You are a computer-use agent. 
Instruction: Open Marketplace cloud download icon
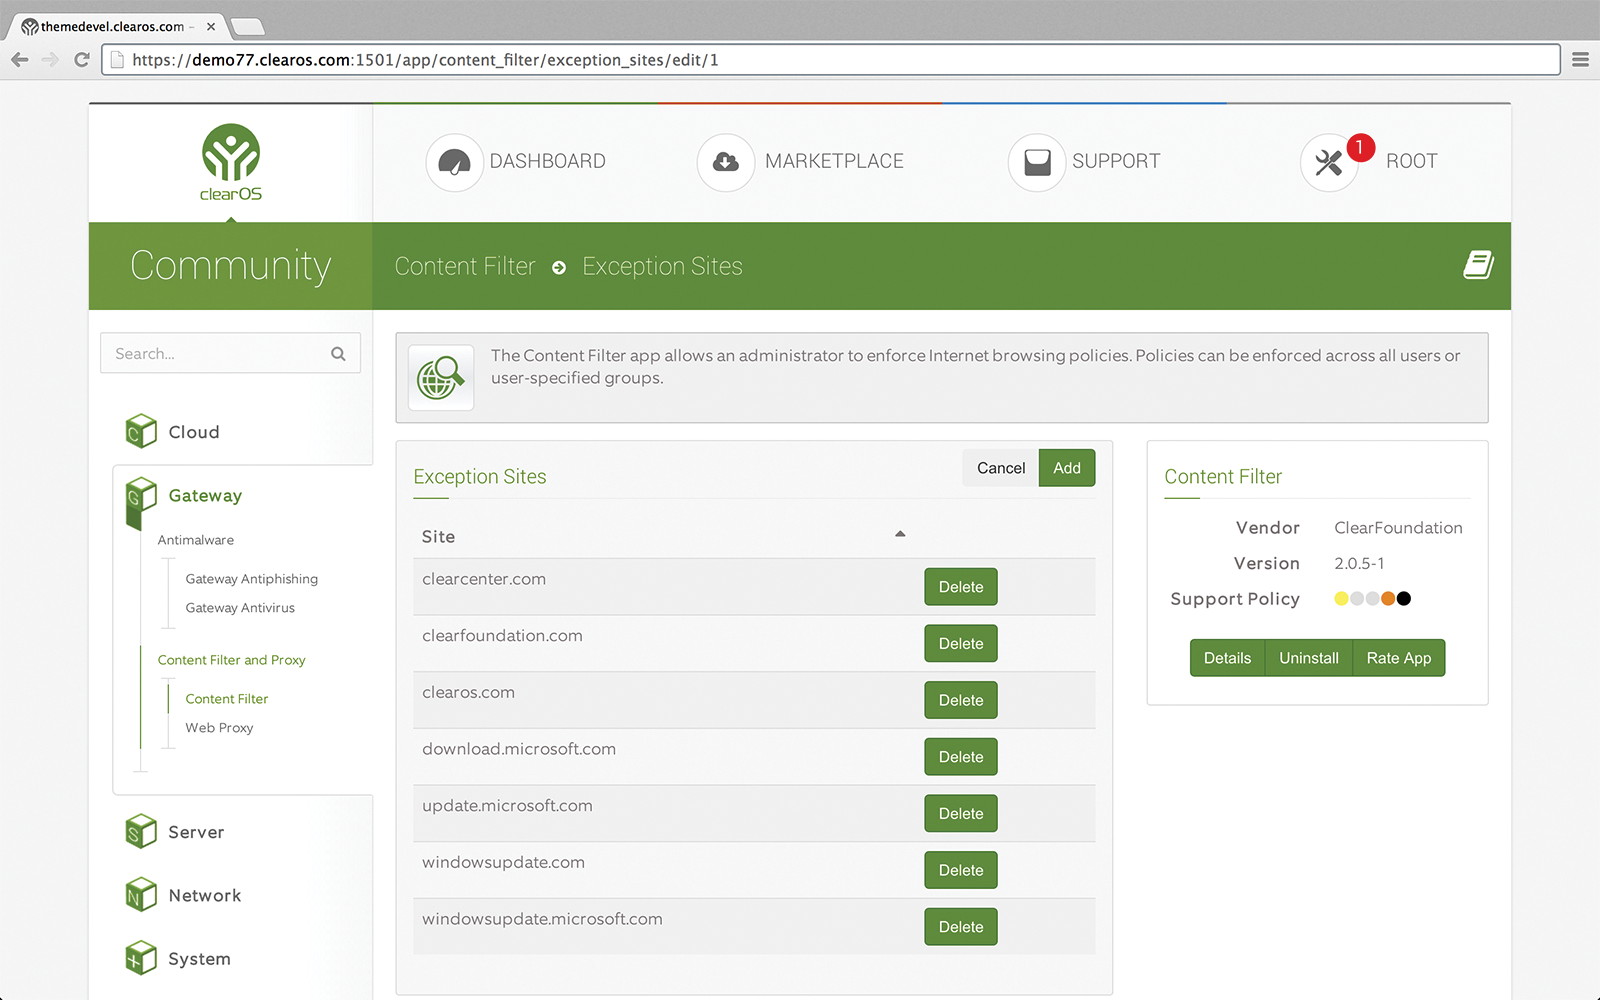pyautogui.click(x=725, y=162)
